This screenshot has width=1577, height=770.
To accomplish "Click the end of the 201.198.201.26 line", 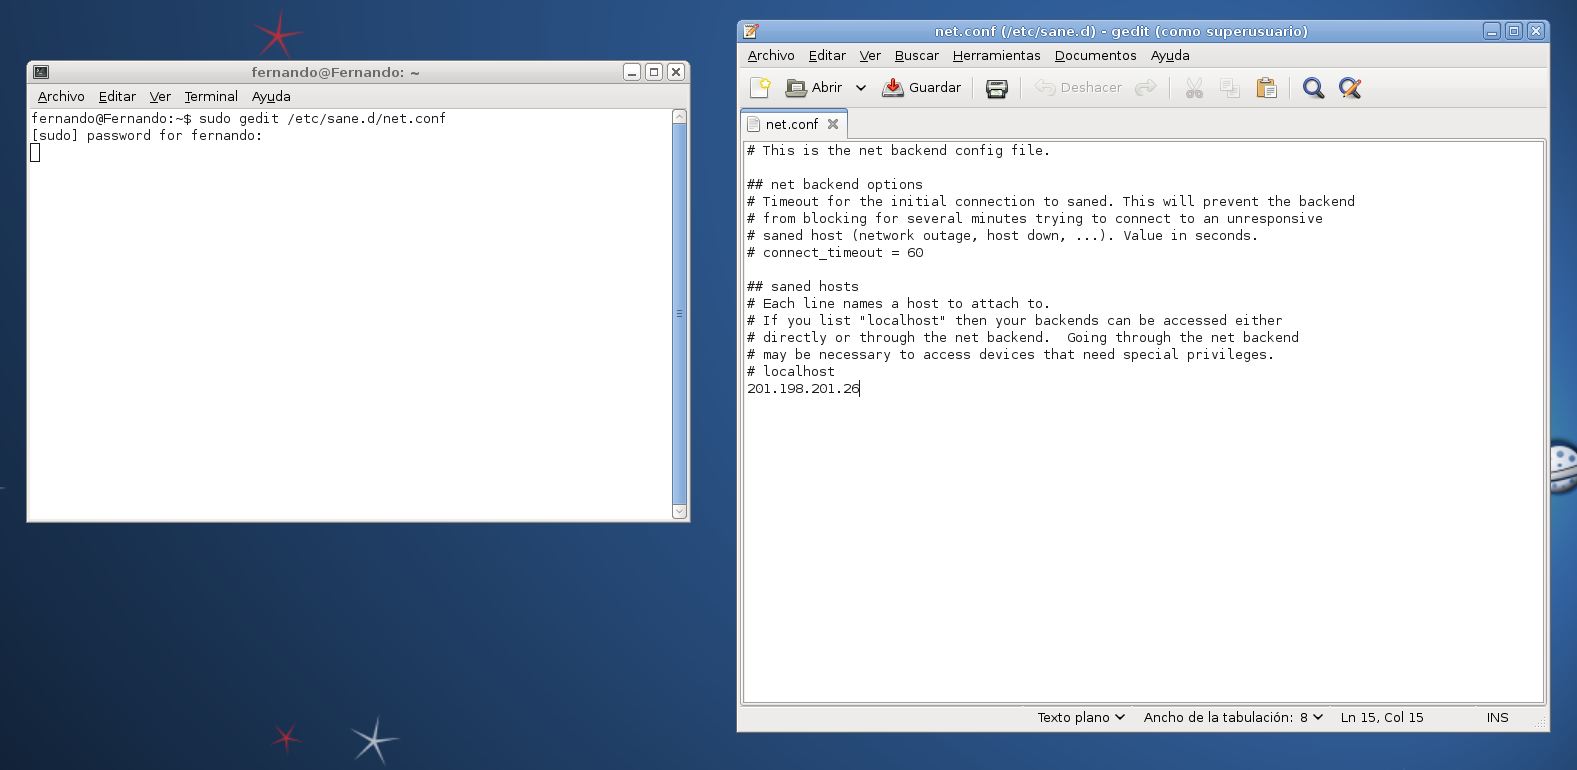I will 861,388.
